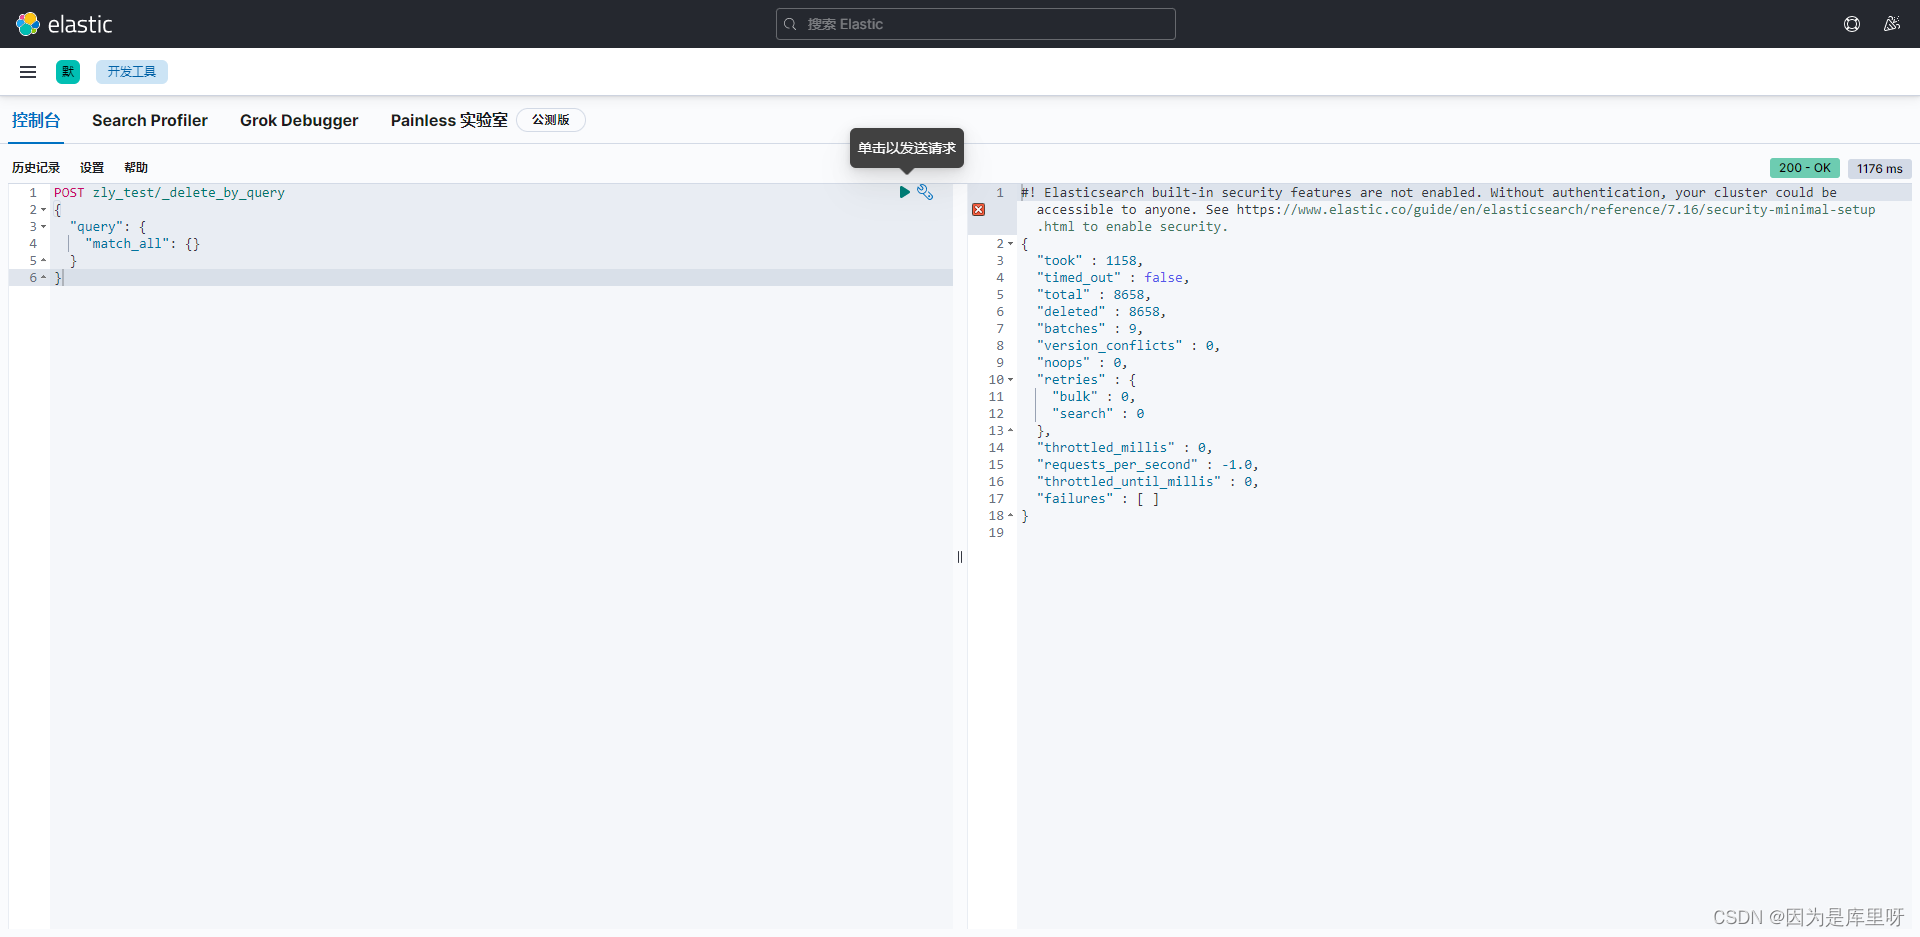
Task: Click the "match_all": {} line in the editor
Action: 143,244
